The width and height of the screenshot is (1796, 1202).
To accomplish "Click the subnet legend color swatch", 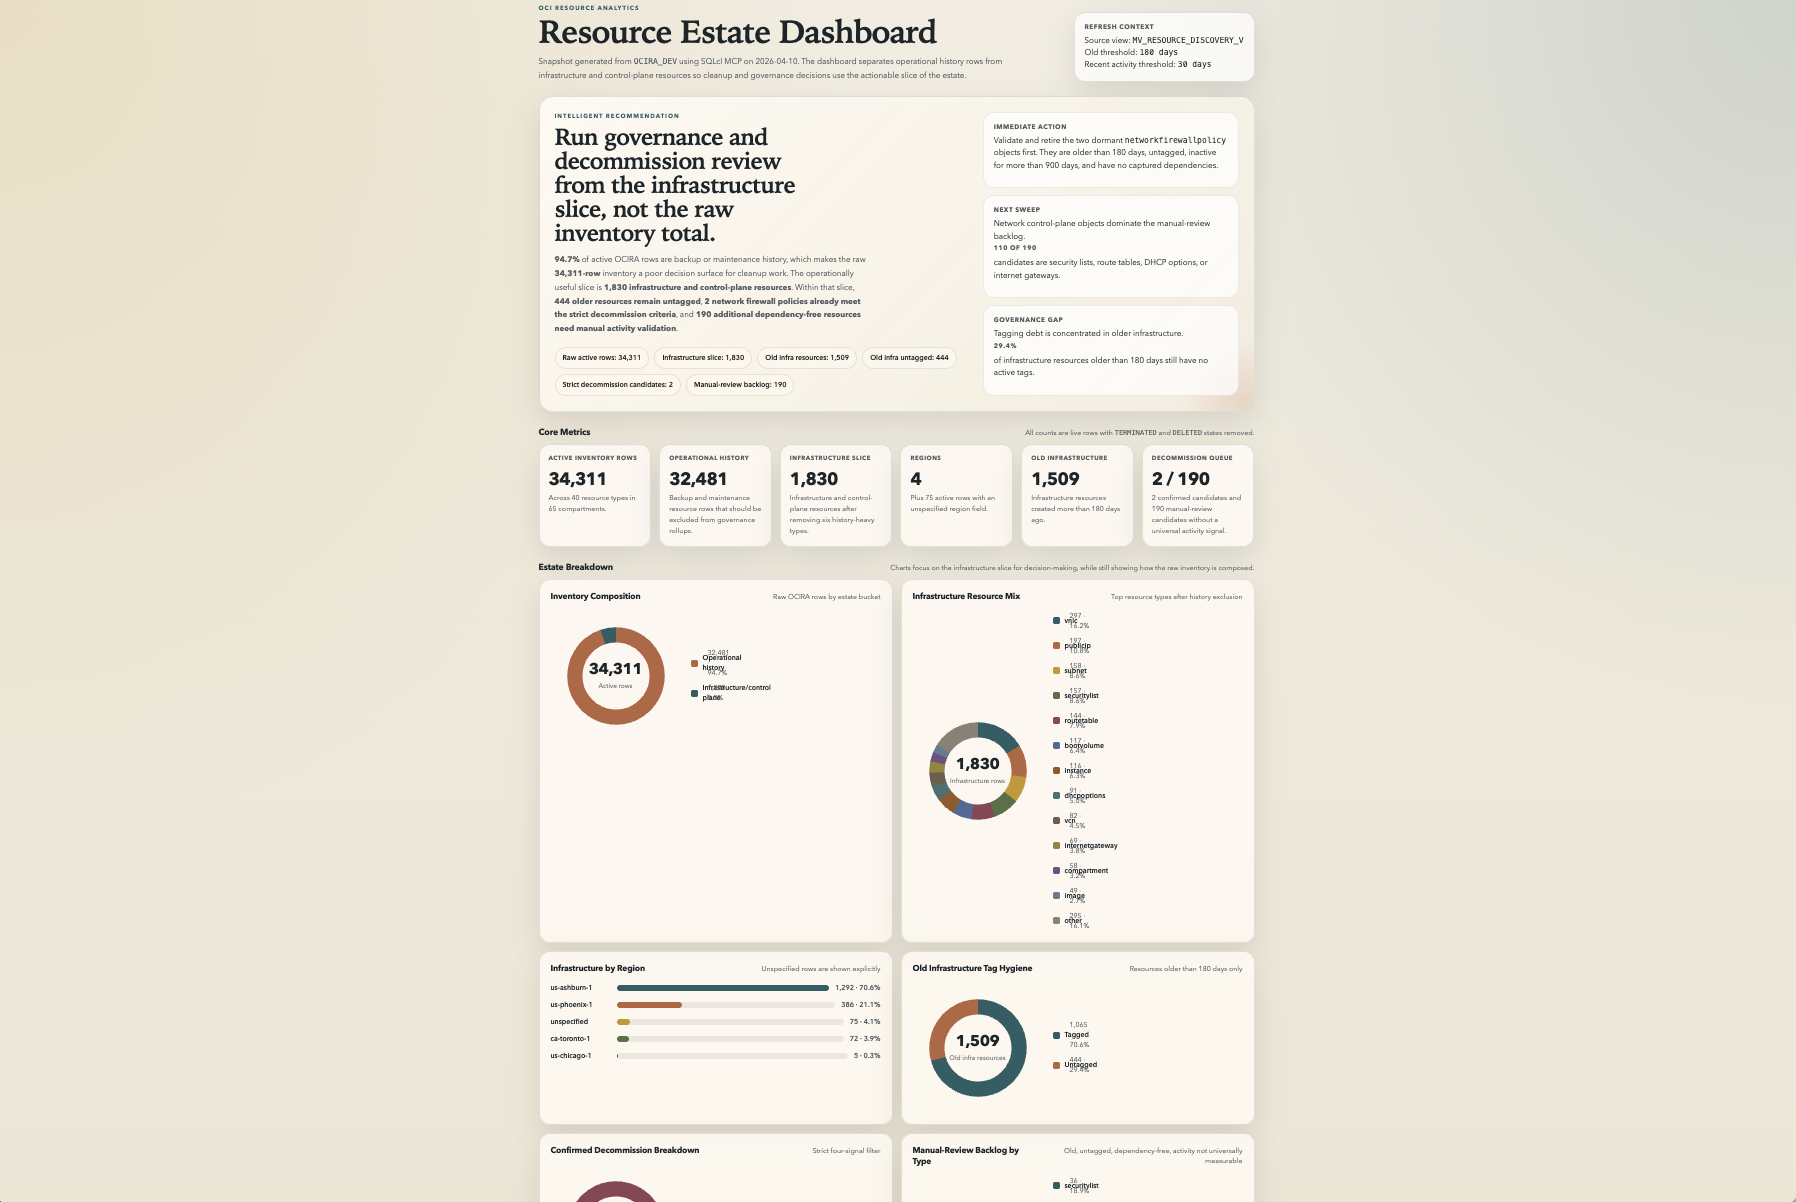I will pyautogui.click(x=1056, y=671).
